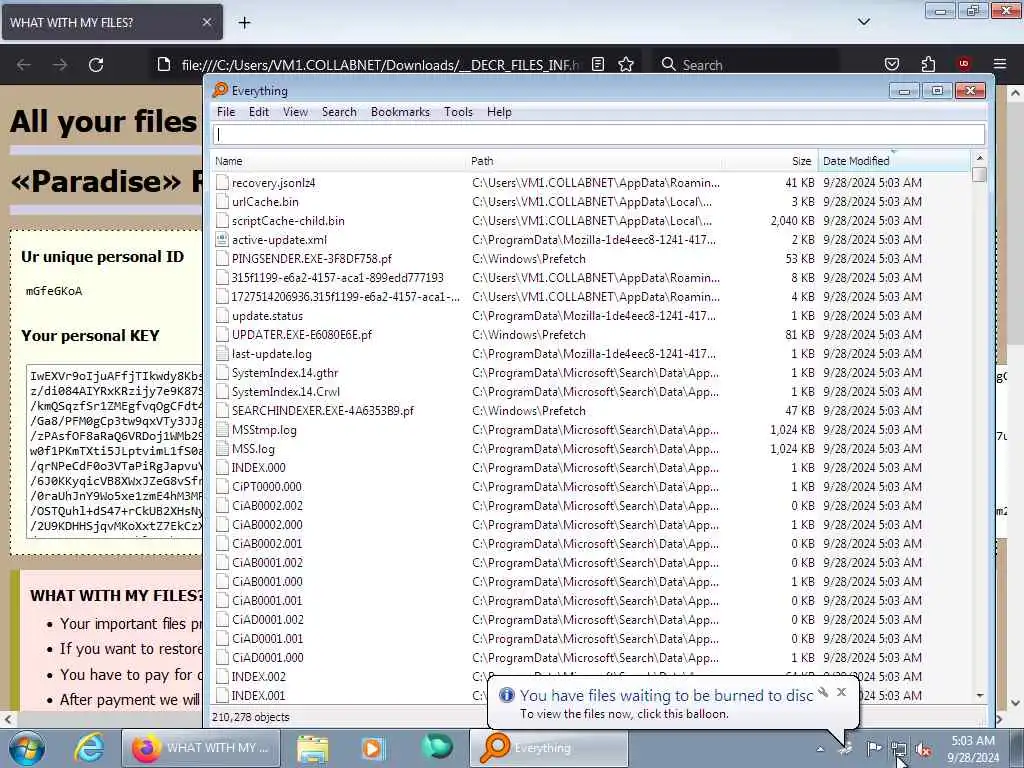The height and width of the screenshot is (768, 1024).
Task: Click the Firefox search box
Action: [x=744, y=65]
